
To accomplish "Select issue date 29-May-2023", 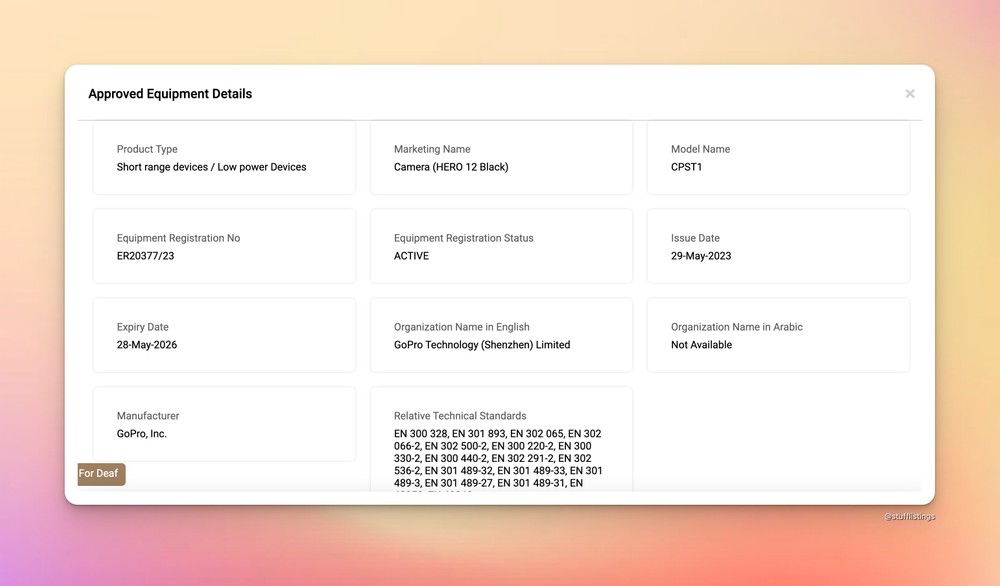I will [701, 256].
